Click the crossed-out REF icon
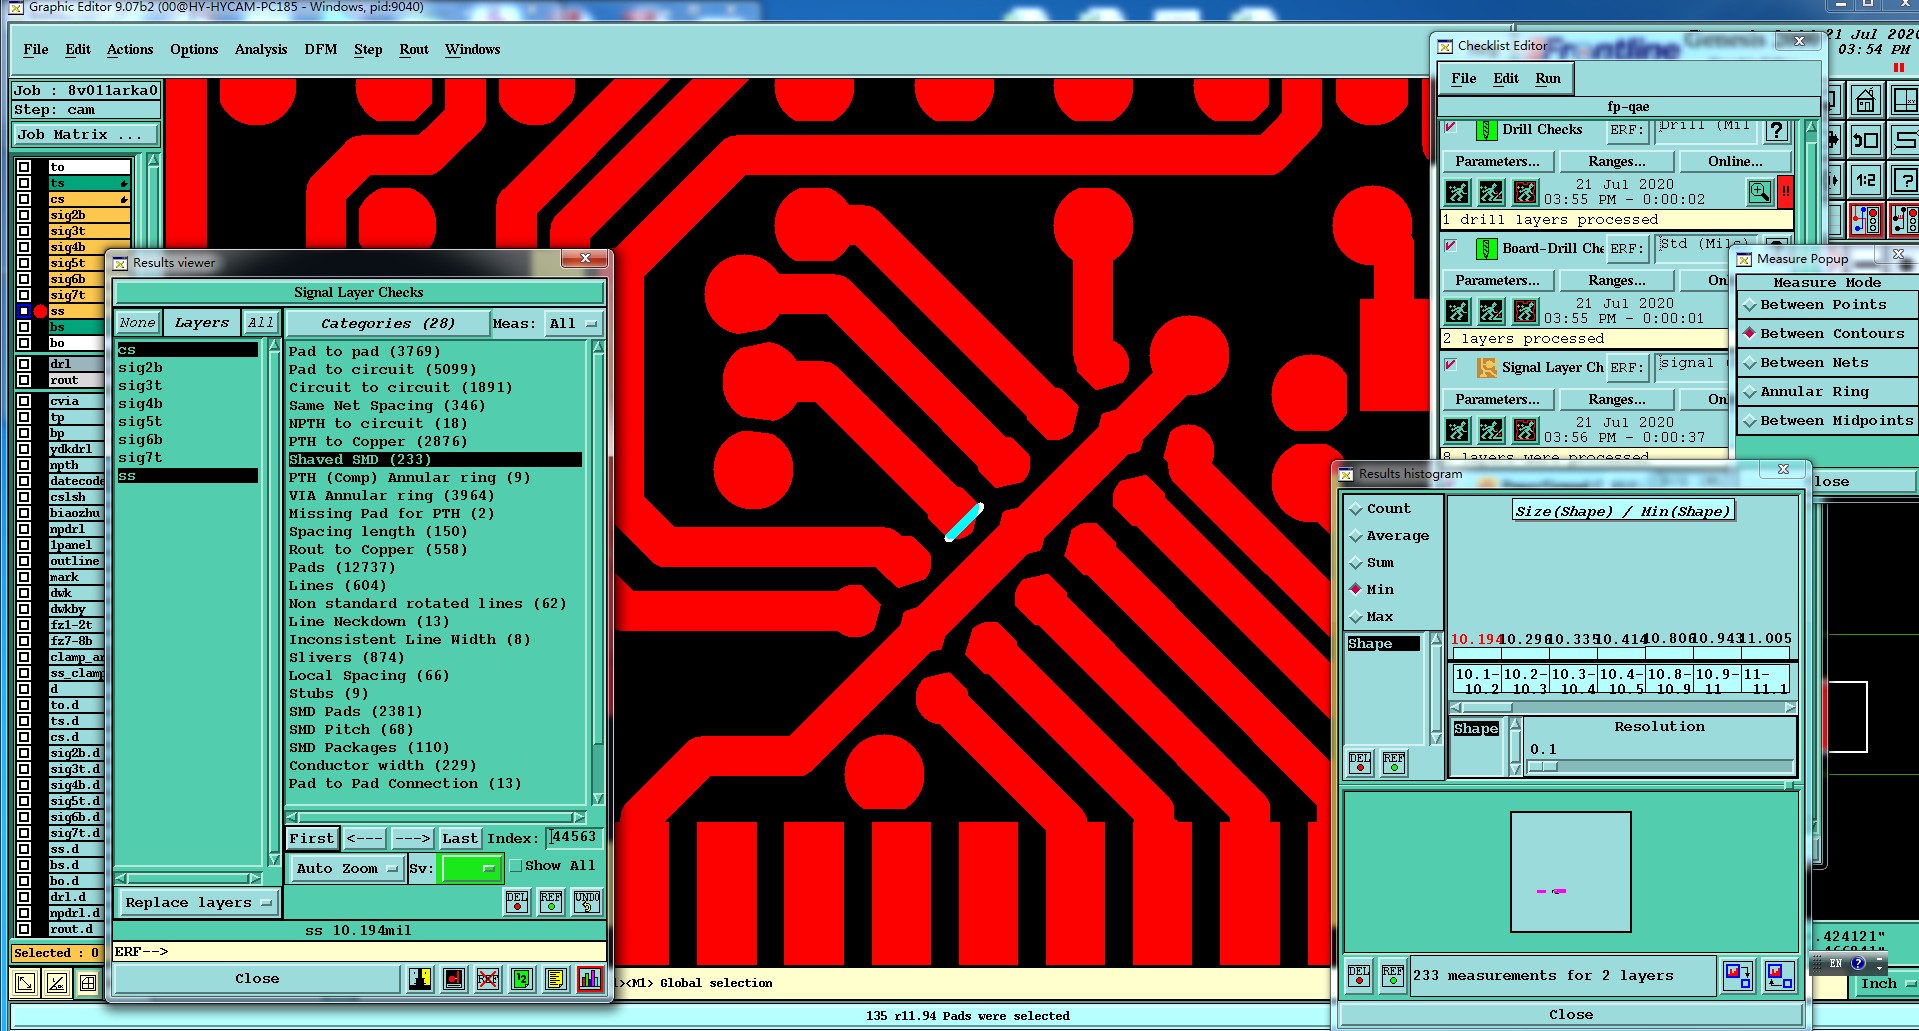Screen dimensions: 1919x1031 click(488, 979)
